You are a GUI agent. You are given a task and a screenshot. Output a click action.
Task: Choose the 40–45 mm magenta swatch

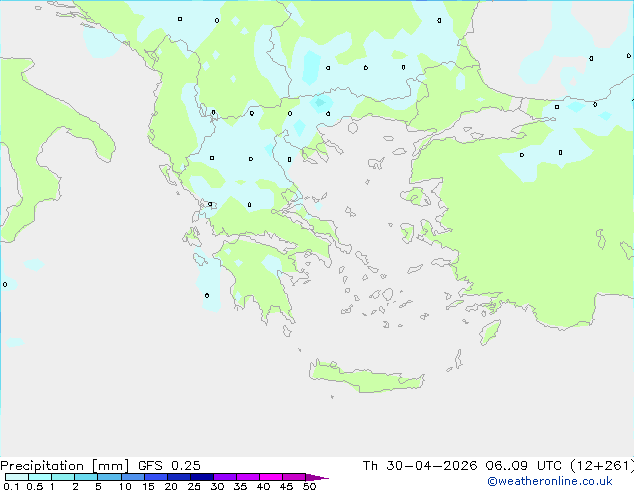(271, 477)
